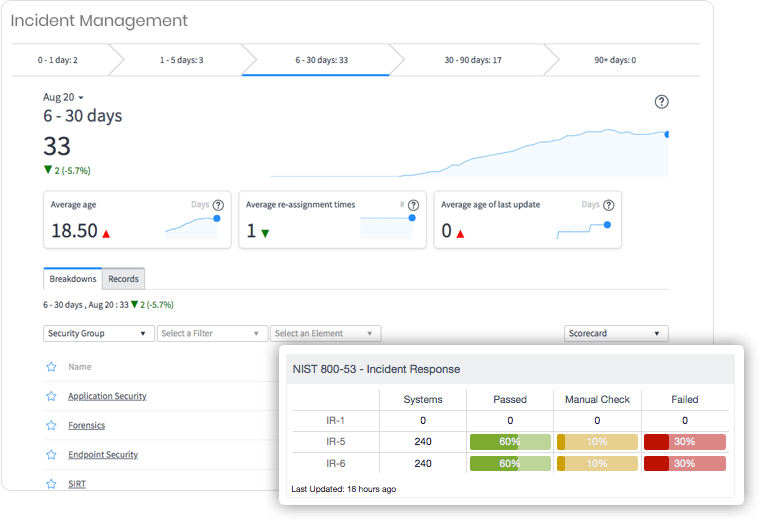Switch to the Breakdowns tab
Screen dimensions: 760x520
(x=73, y=279)
